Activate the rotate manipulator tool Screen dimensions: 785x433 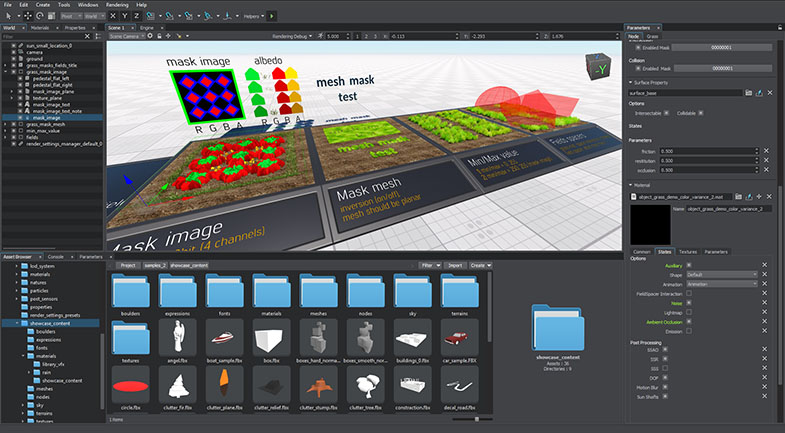point(40,16)
